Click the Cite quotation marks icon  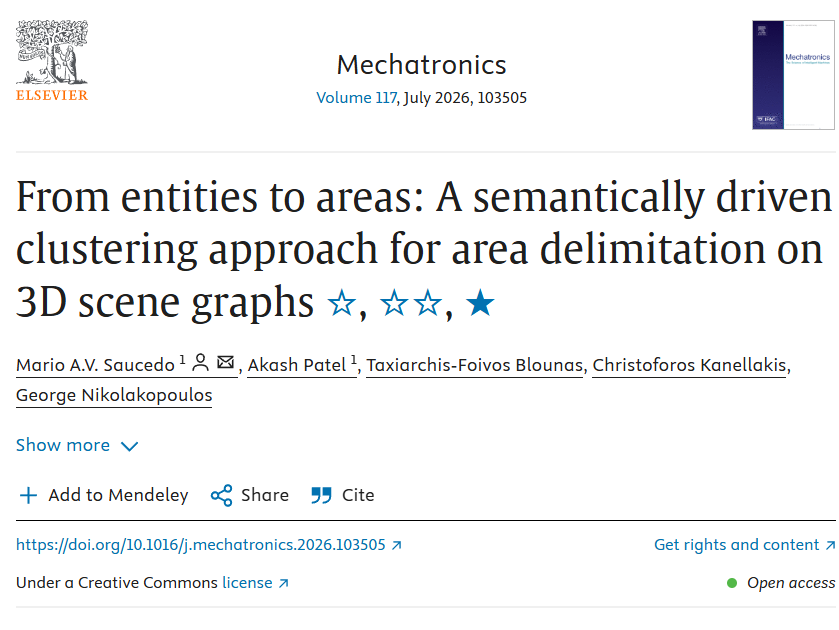pos(321,496)
